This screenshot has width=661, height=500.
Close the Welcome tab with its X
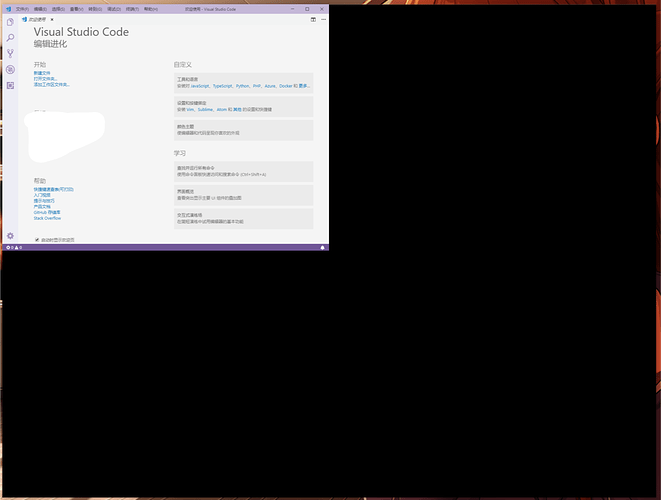52,19
